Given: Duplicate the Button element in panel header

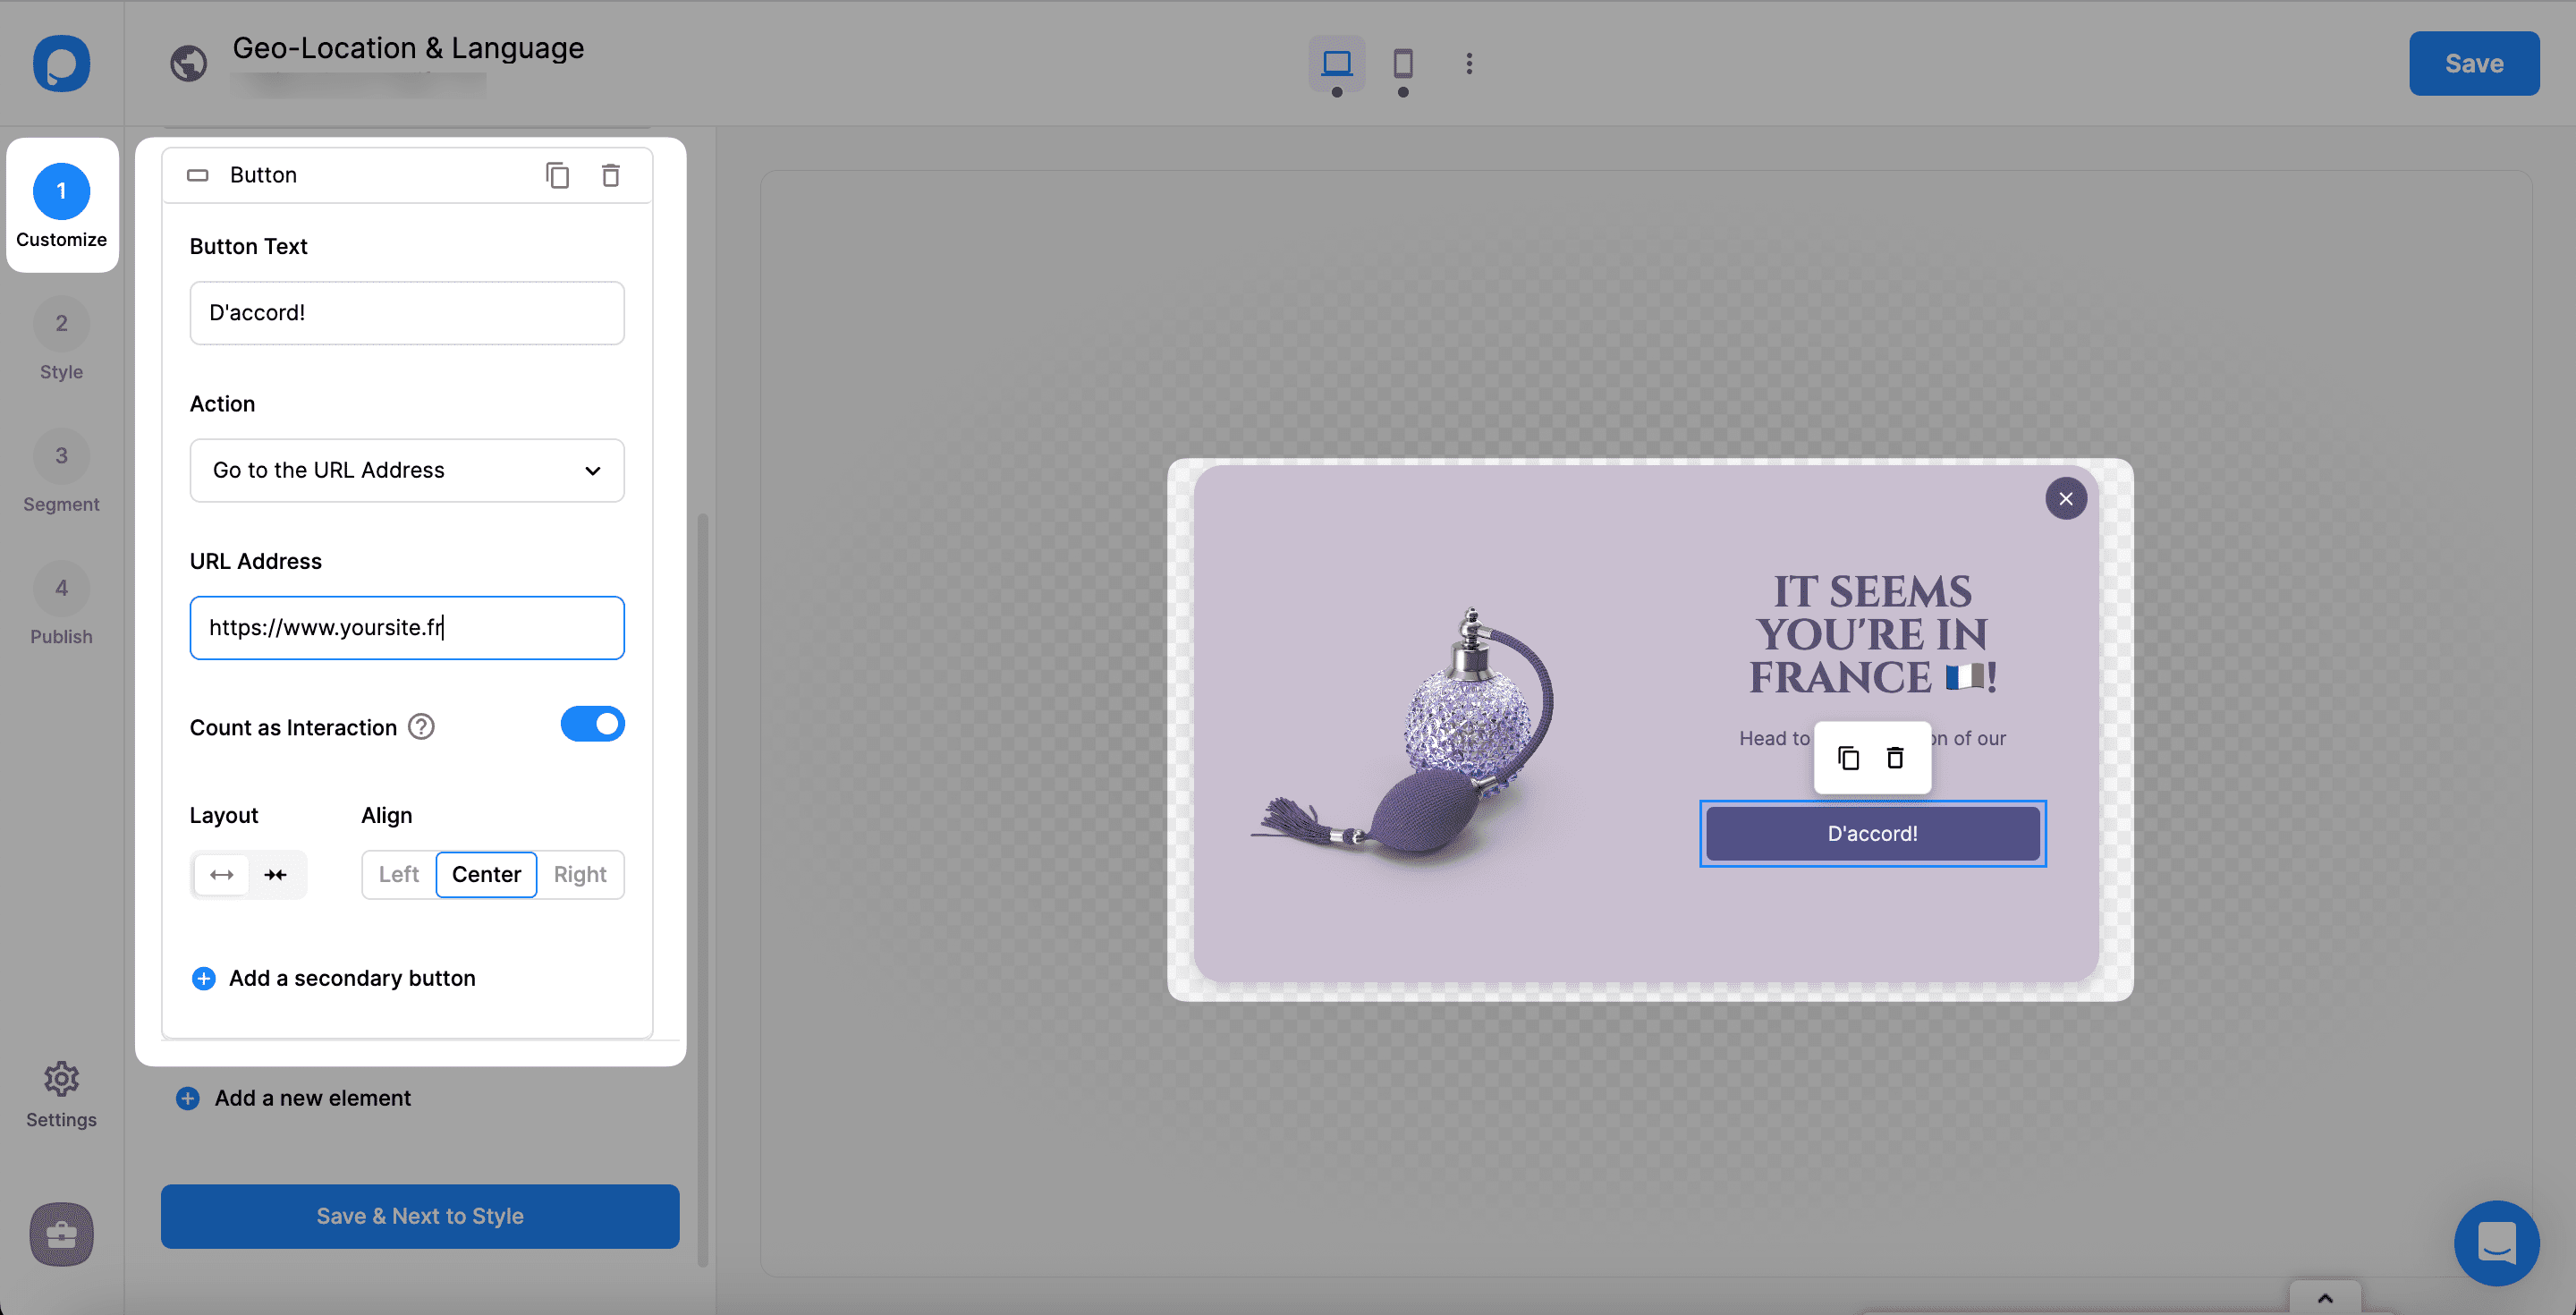Looking at the screenshot, I should pos(557,175).
